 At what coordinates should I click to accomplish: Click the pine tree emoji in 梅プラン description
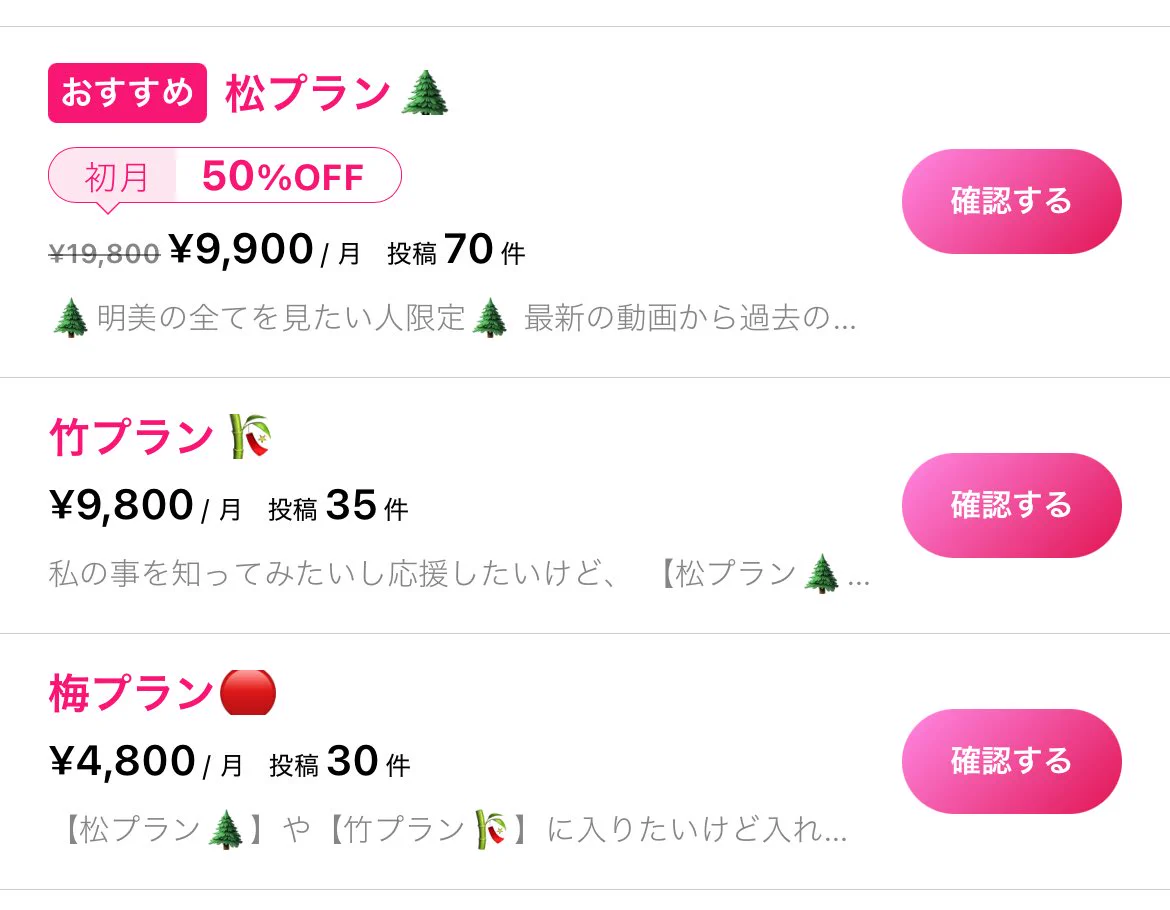225,830
